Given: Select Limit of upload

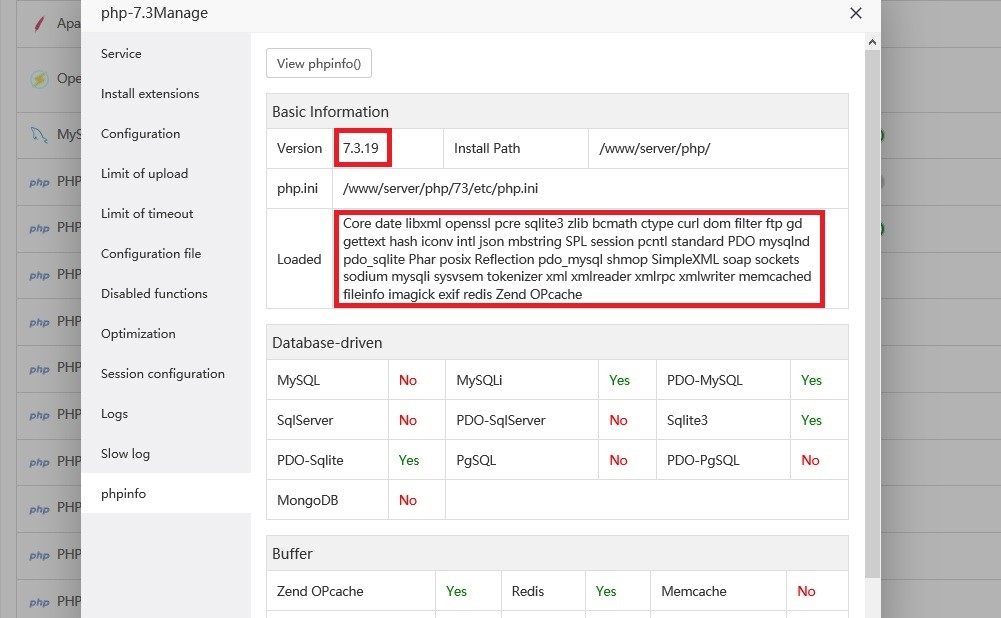Looking at the screenshot, I should coord(144,174).
